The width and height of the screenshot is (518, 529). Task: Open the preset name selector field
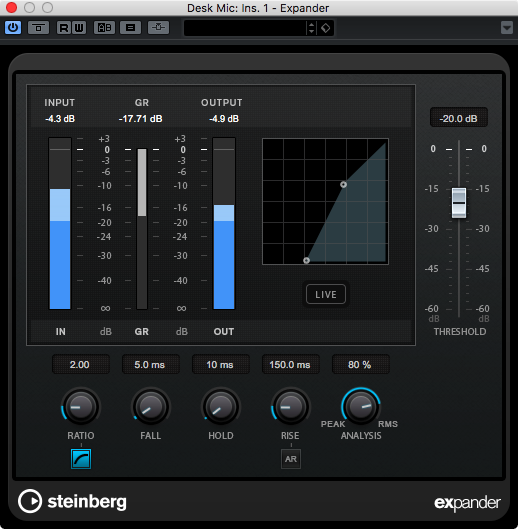tap(245, 28)
